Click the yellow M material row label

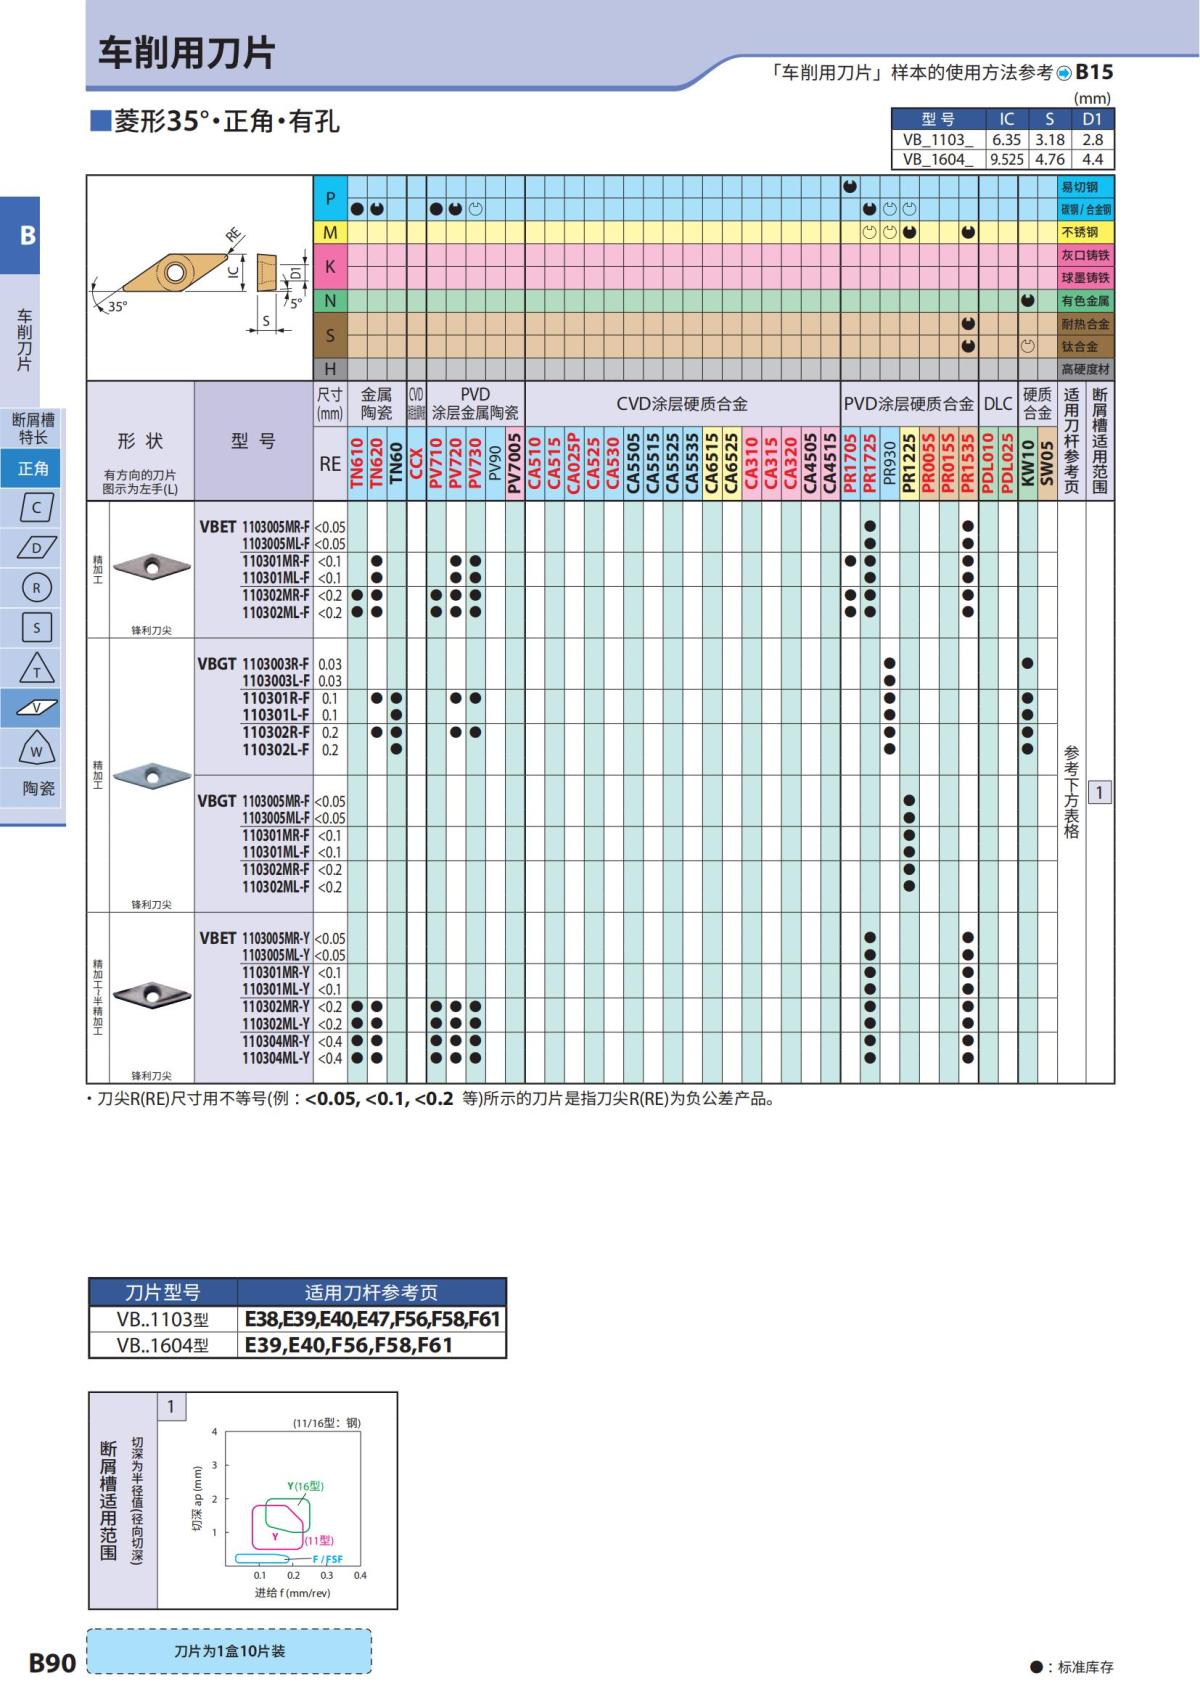[330, 232]
